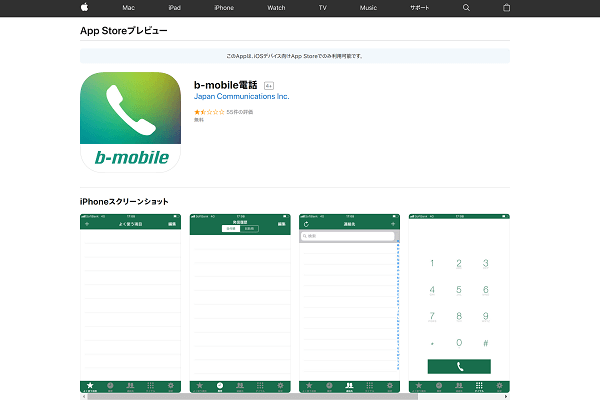Select the left segment in call history toggle
Screen dimensions: 600x400
tap(231, 229)
